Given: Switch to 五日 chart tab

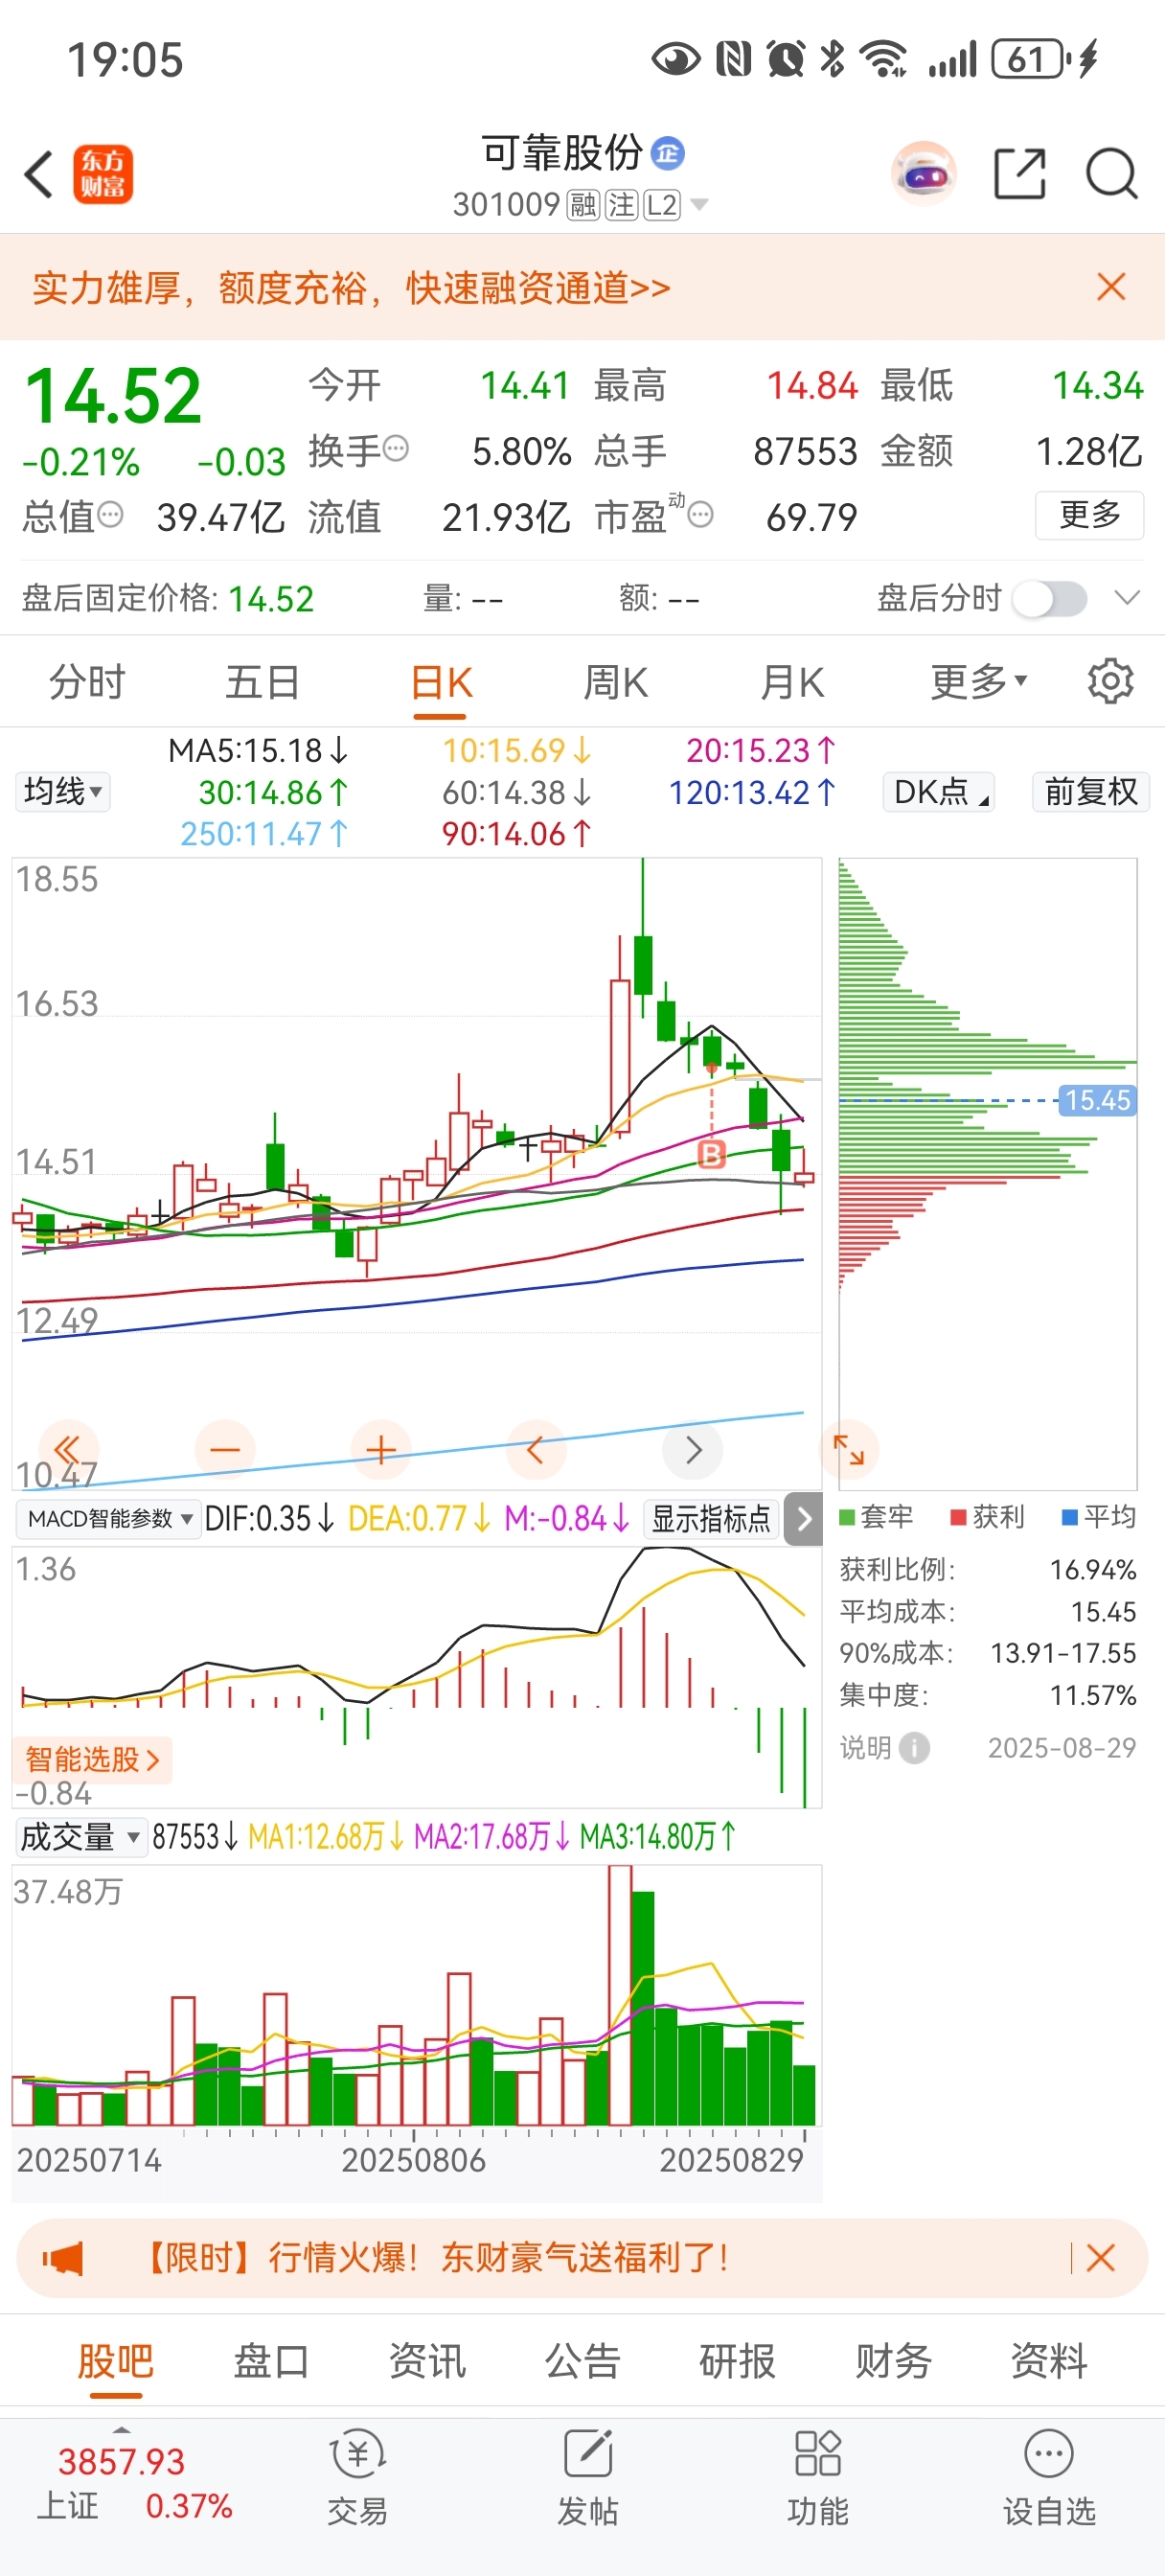Looking at the screenshot, I should pyautogui.click(x=263, y=683).
